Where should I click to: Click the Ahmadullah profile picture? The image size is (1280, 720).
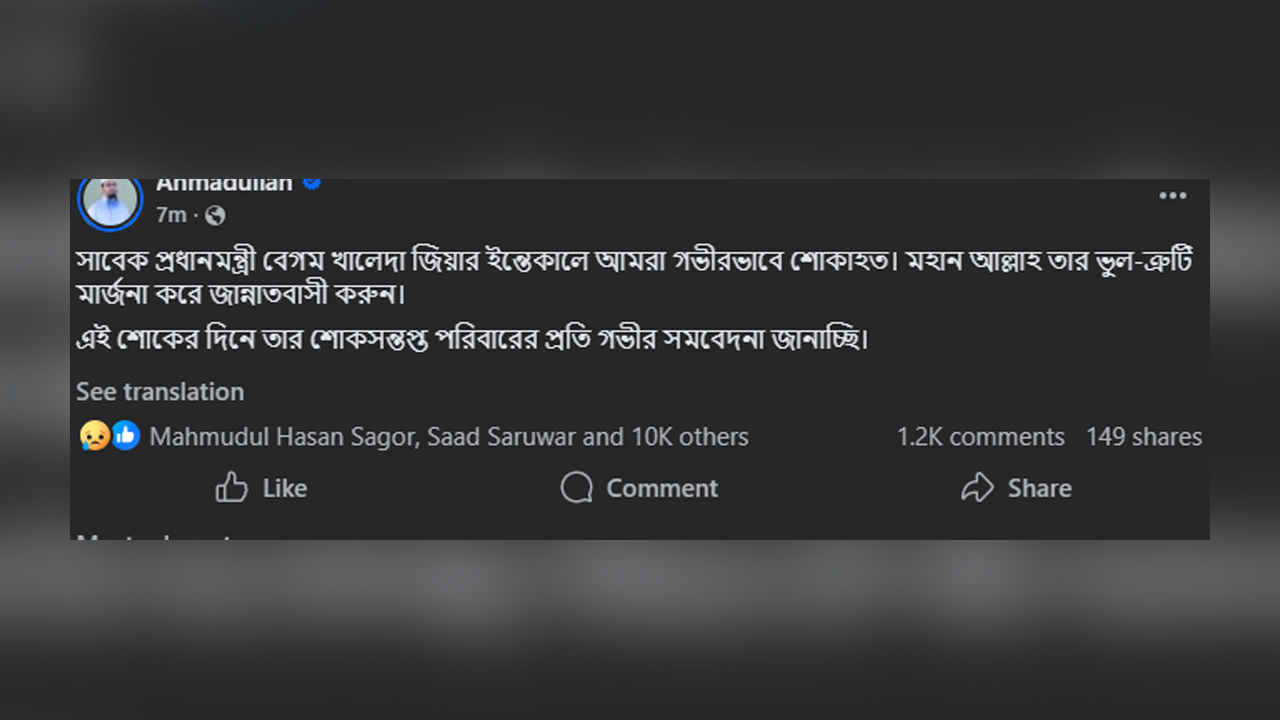pyautogui.click(x=110, y=201)
